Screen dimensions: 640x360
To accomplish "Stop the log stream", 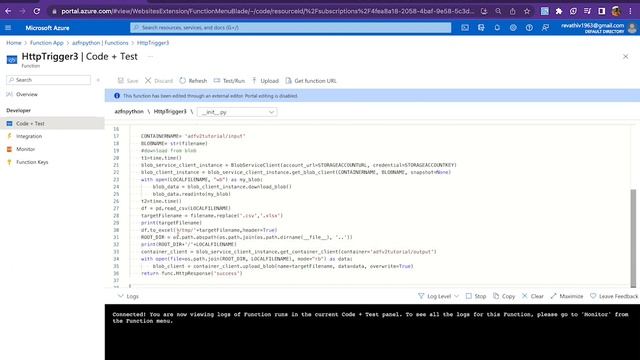I will coord(476,296).
